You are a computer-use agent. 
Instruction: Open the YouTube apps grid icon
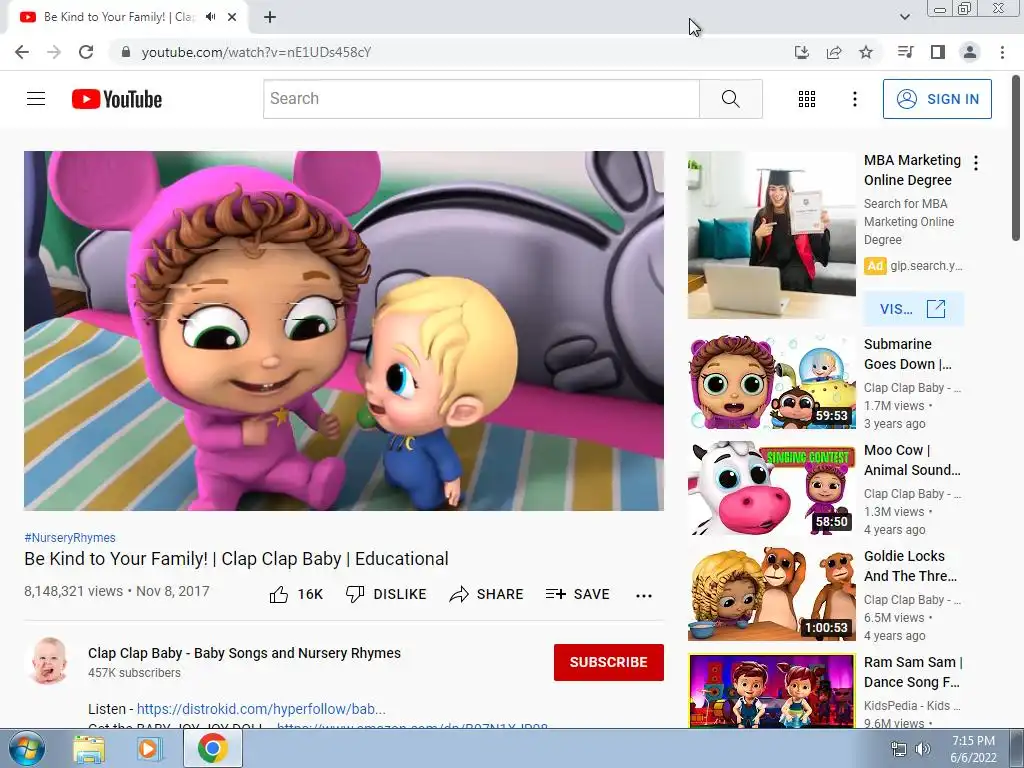[x=807, y=99]
